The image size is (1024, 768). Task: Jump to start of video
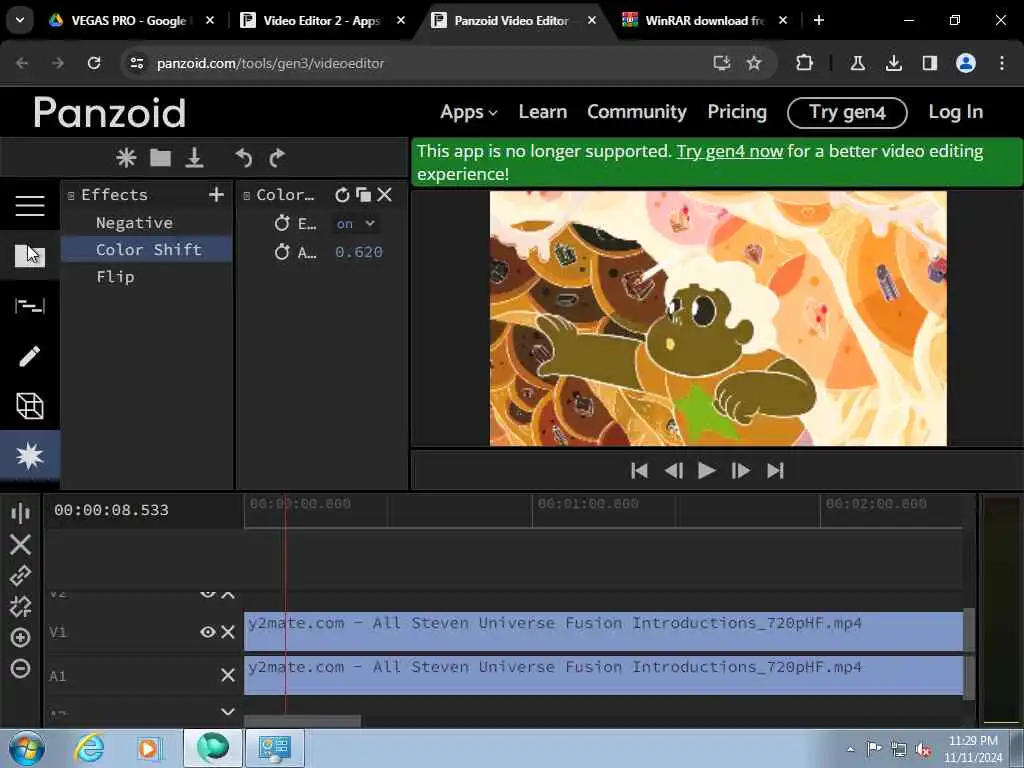[639, 471]
